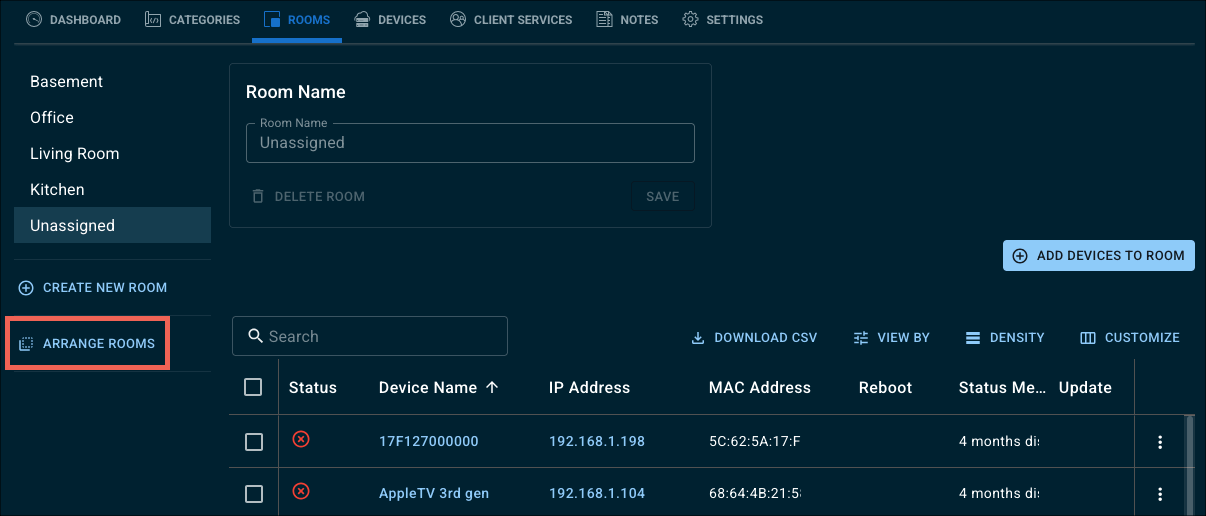
Task: Select the Kitchen room
Action: pyautogui.click(x=112, y=190)
